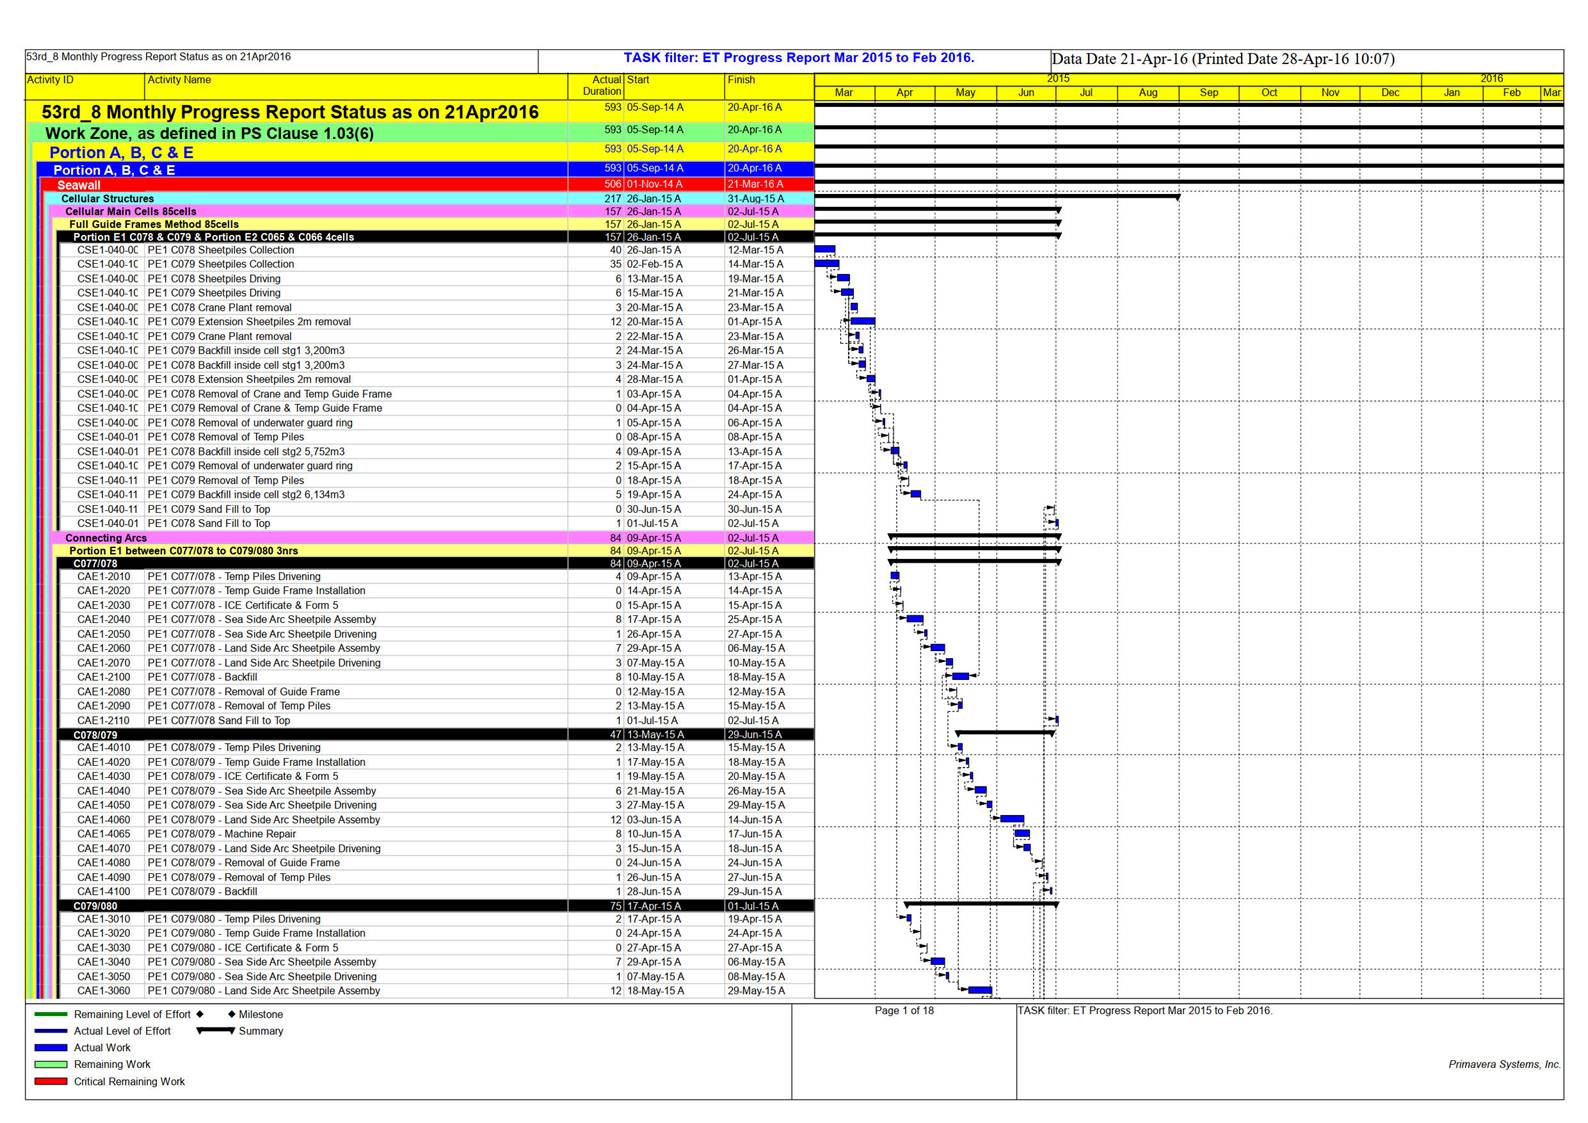This screenshot has height=1123, width=1588.
Task: Click the Page 1 of 18 footer text
Action: [x=904, y=1011]
